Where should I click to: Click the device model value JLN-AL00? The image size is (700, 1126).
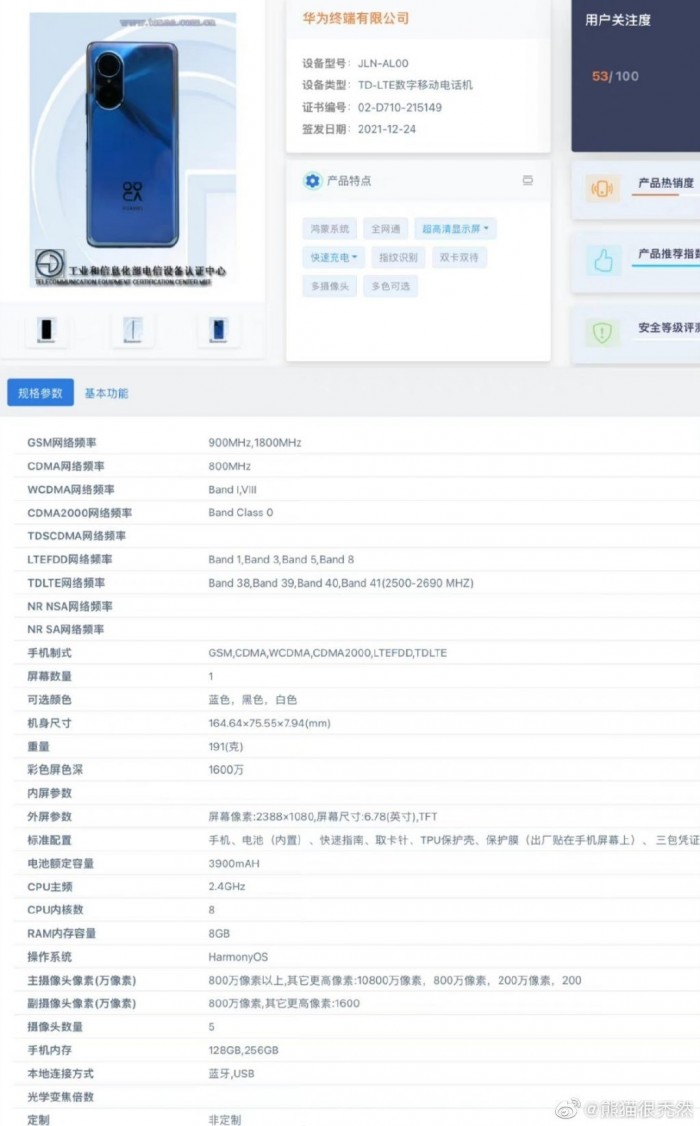383,63
